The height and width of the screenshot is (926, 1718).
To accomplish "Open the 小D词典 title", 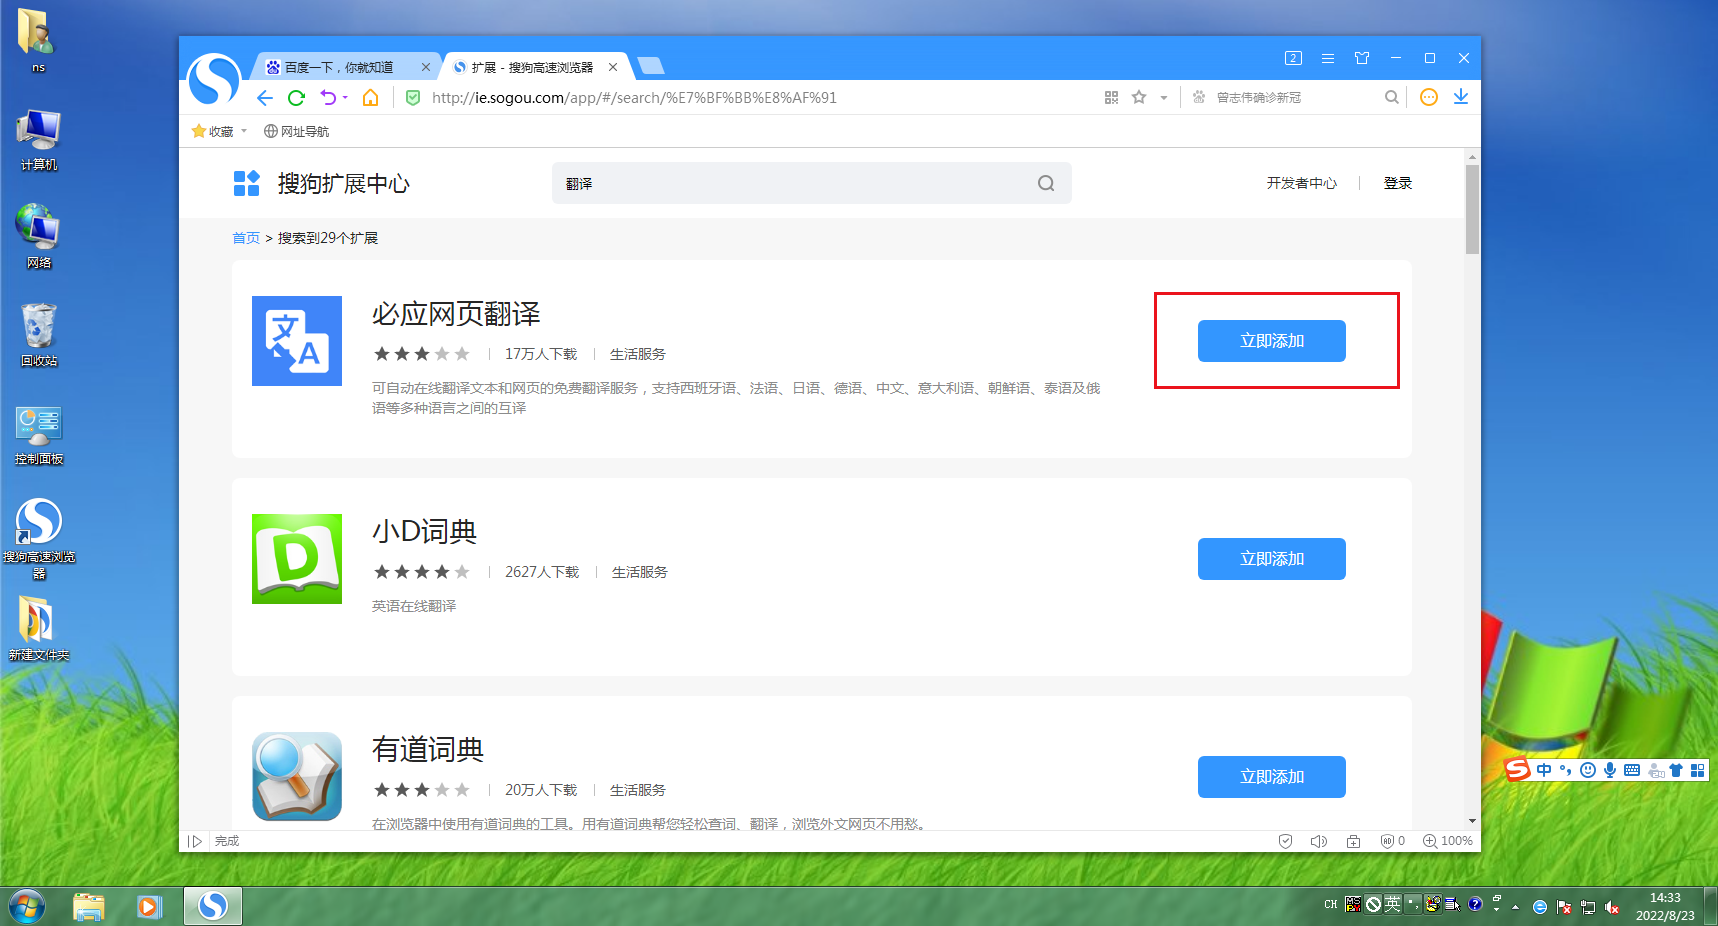I will 425,532.
